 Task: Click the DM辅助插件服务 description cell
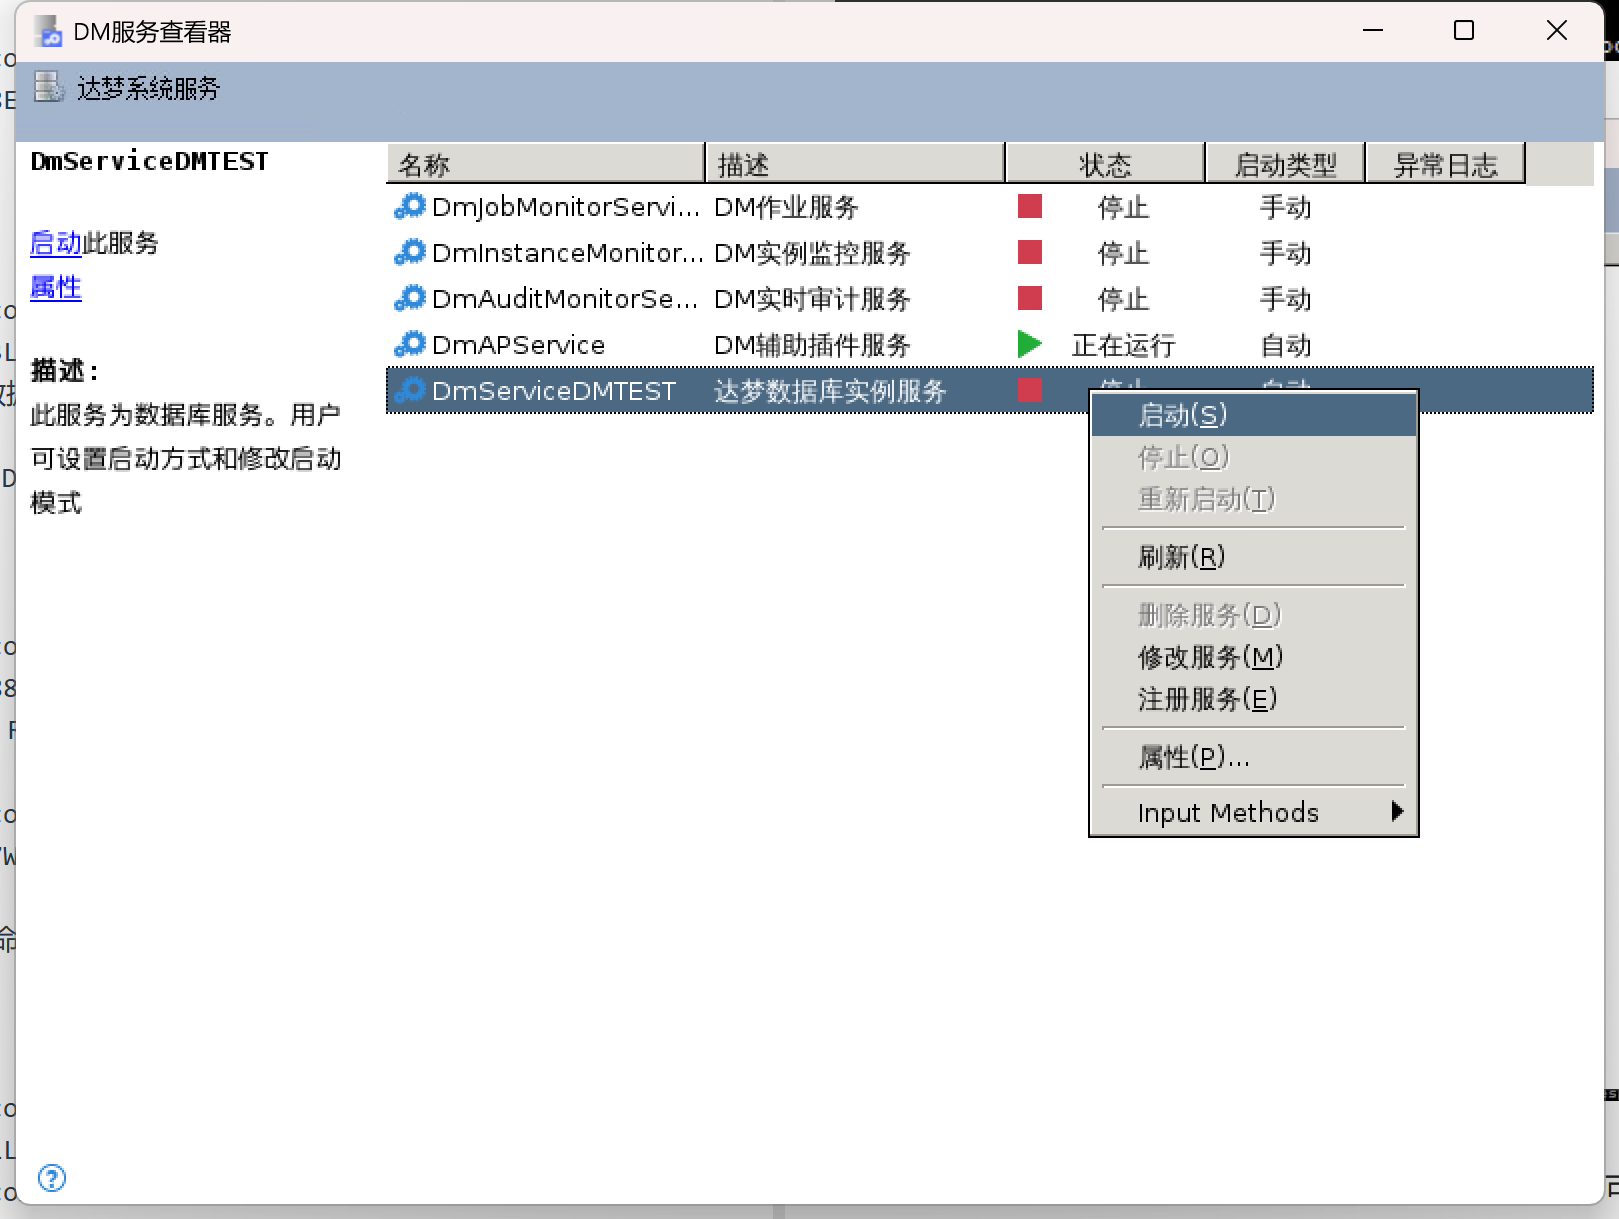pyautogui.click(x=812, y=345)
